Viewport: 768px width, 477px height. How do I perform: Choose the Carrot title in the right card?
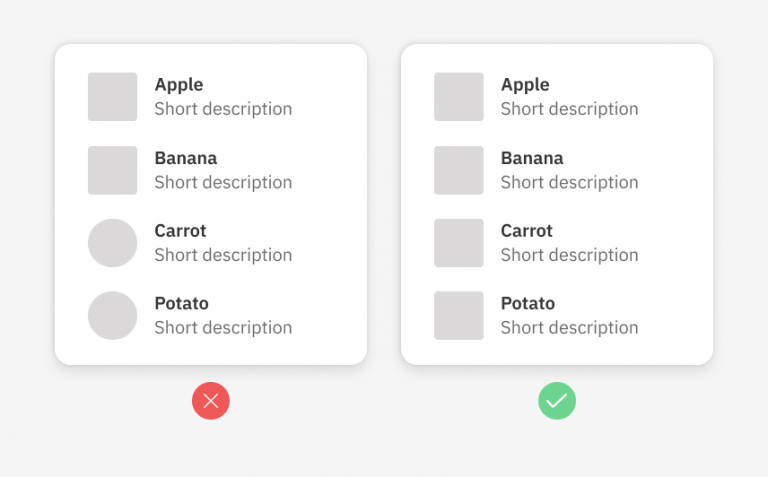(x=527, y=231)
